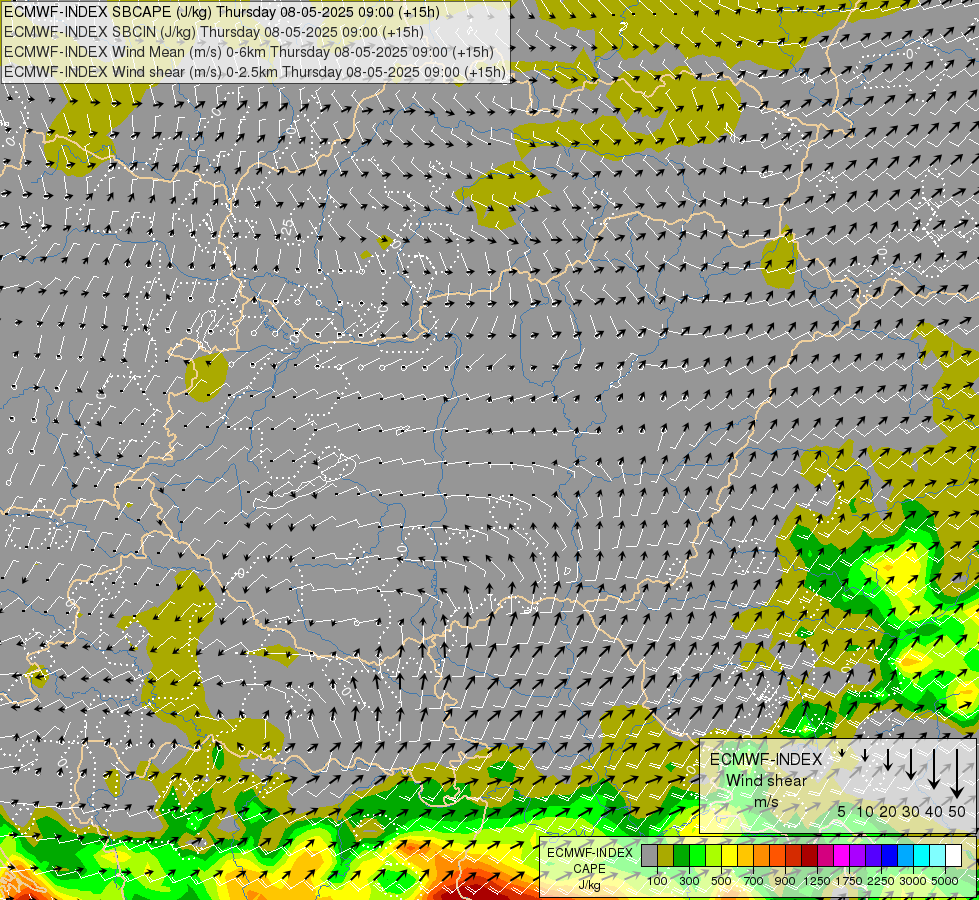Click the '10' label under shear arrows
The image size is (979, 900).
(x=865, y=811)
